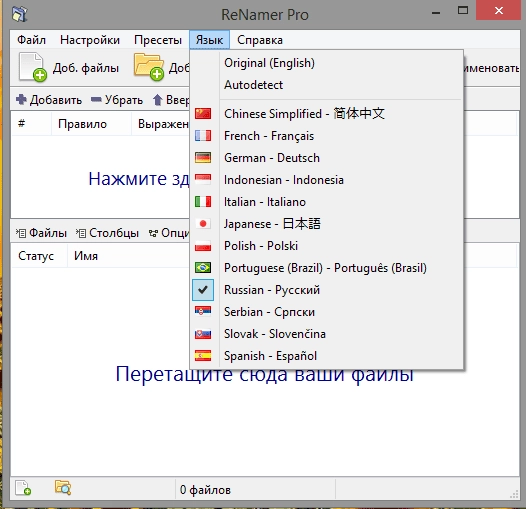Click the Доб. файлы add-files icon
526x509 pixels.
coord(32,67)
